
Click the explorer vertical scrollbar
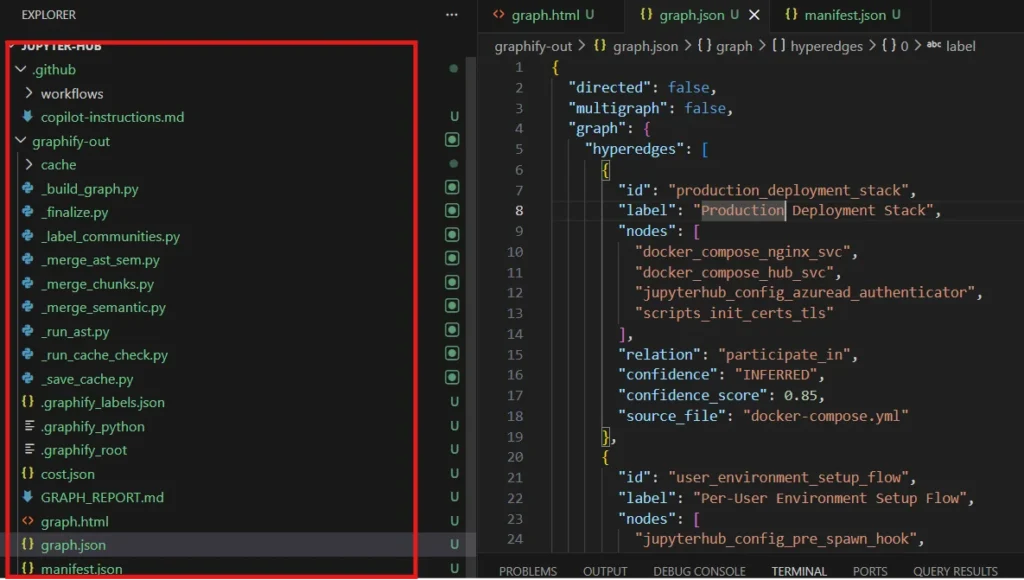(471, 294)
